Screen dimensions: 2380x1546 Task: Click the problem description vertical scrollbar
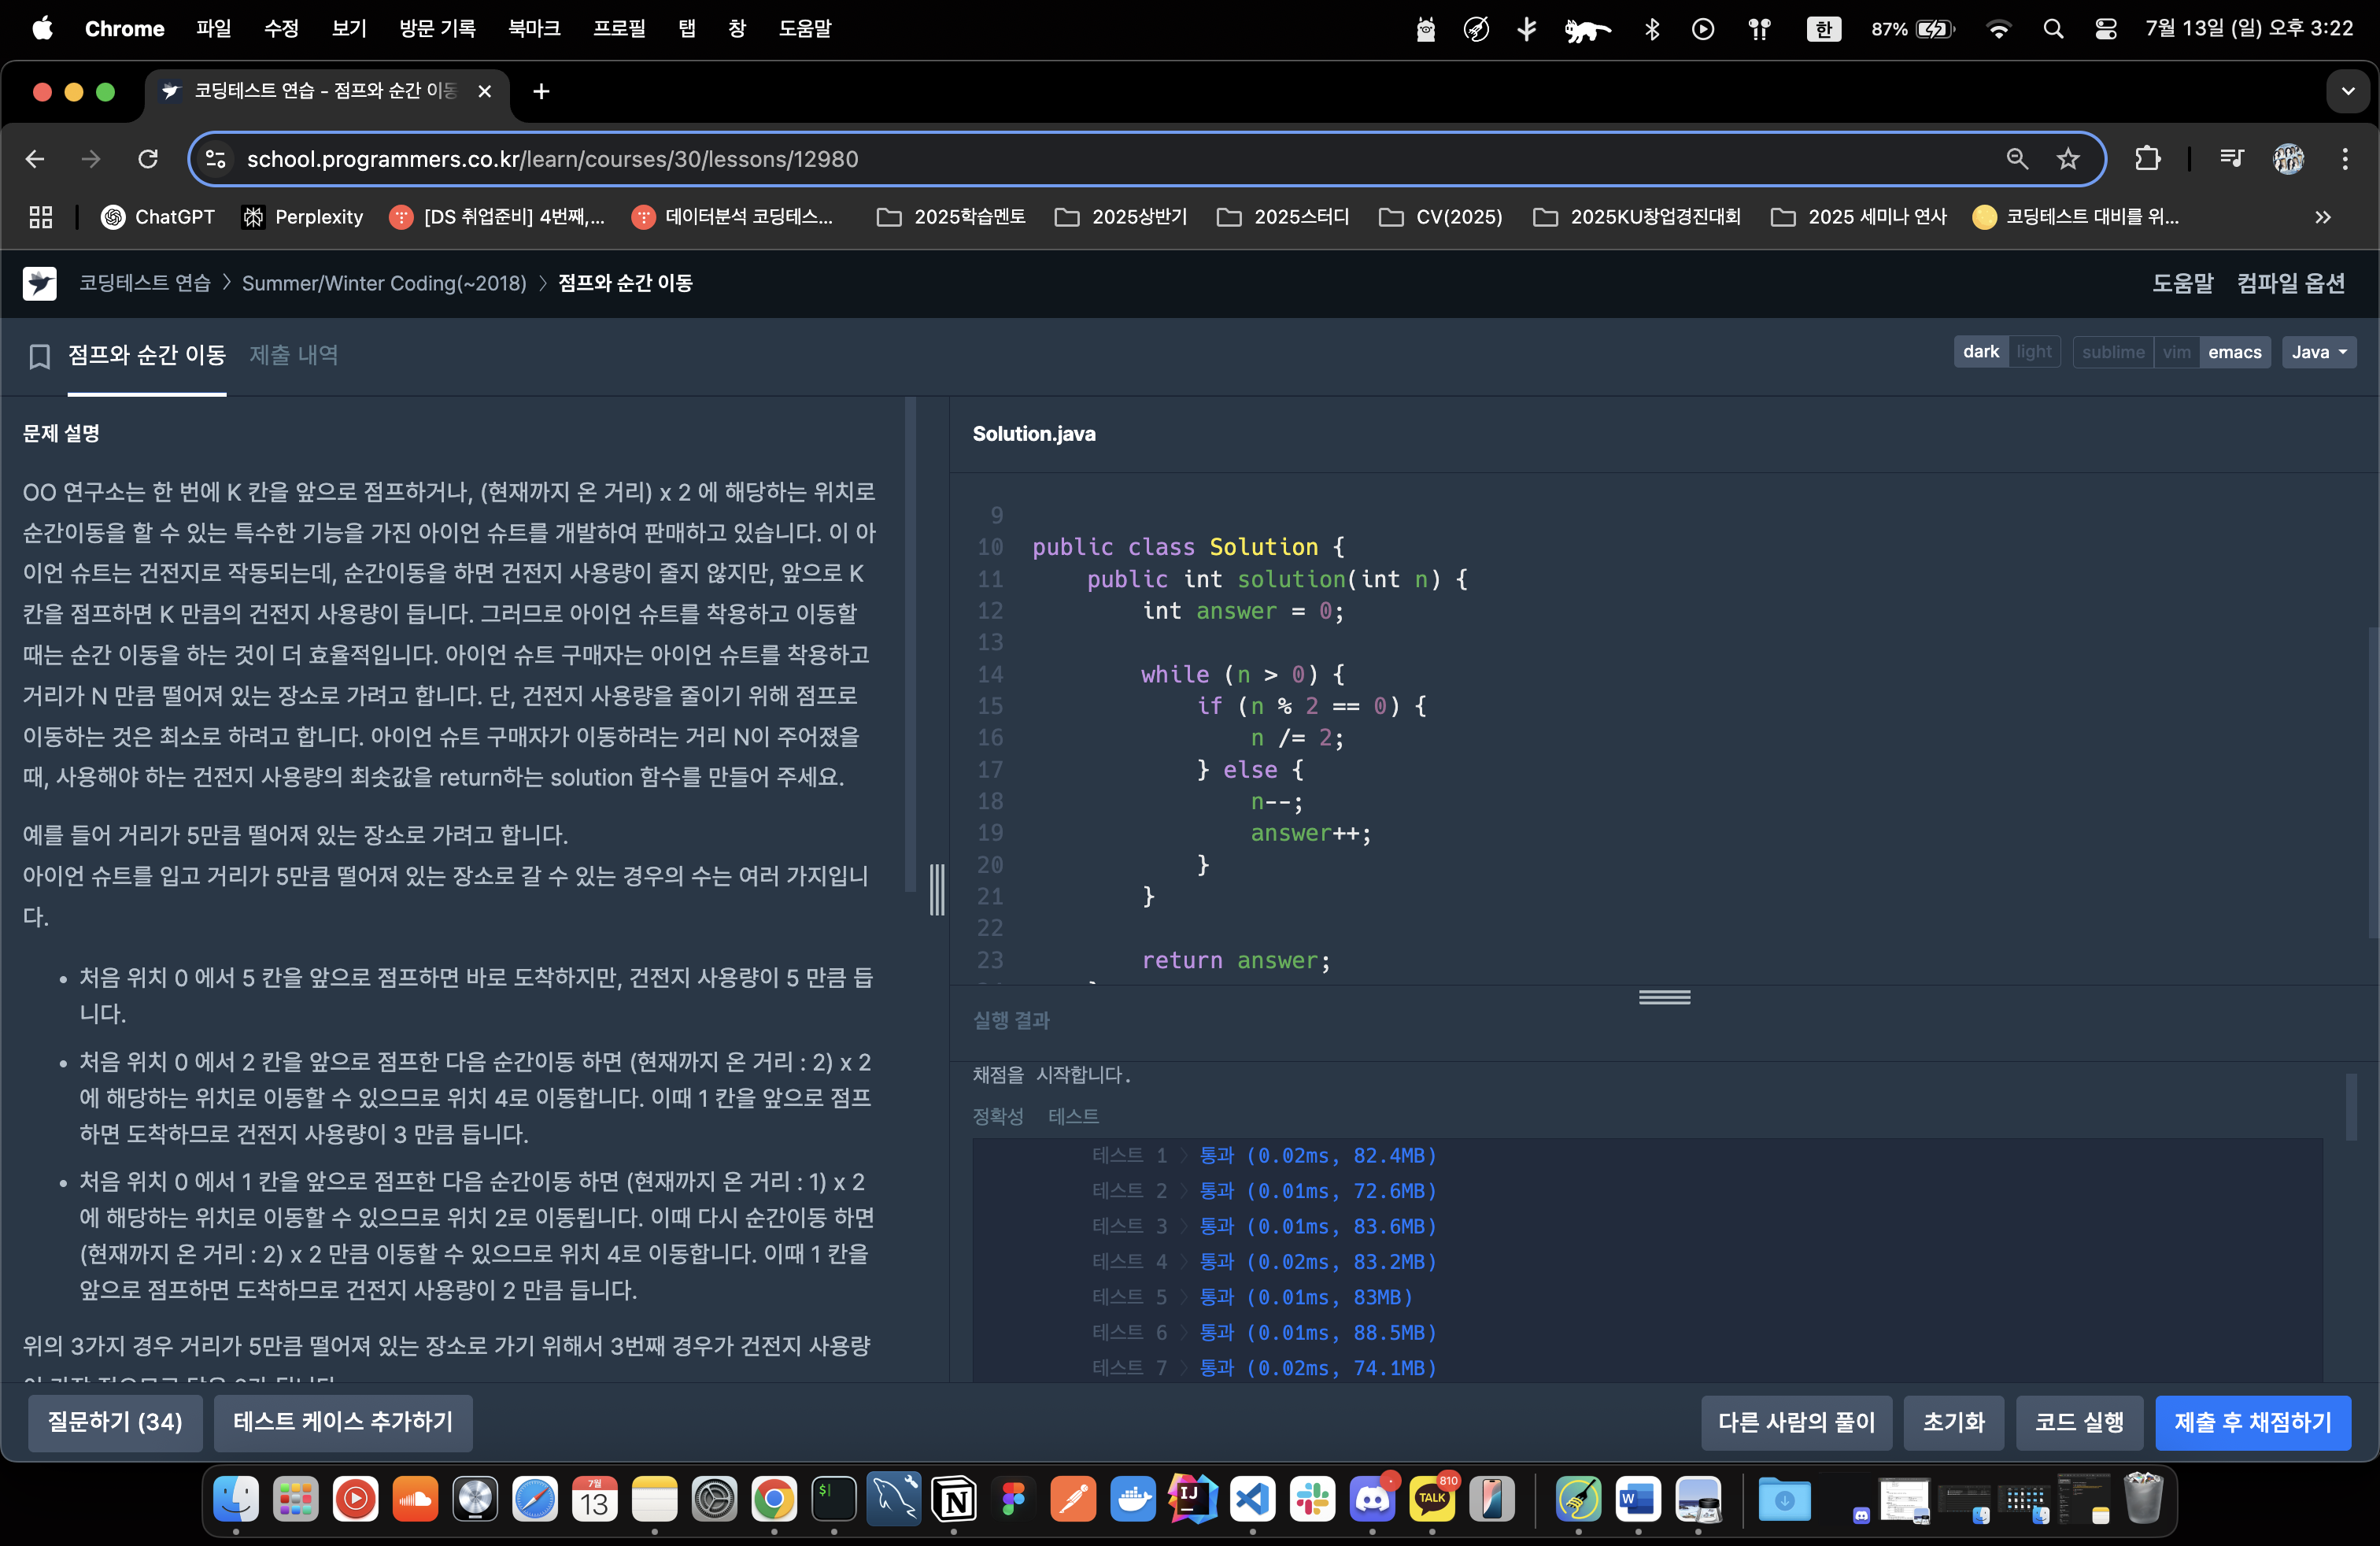(910, 645)
